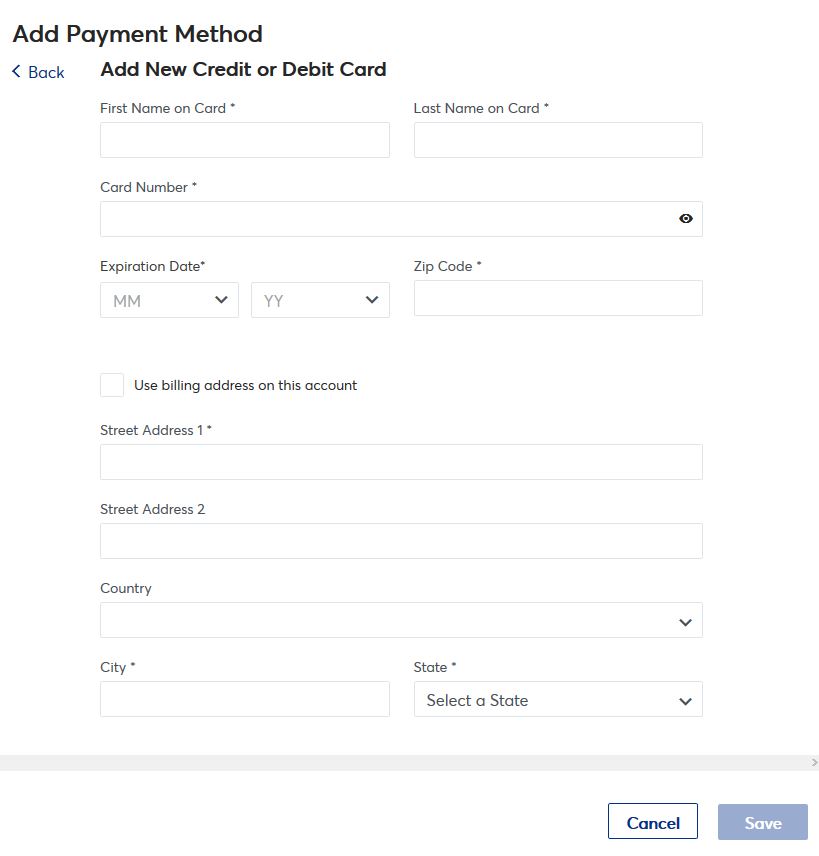This screenshot has width=819, height=856.
Task: Click the horizontal scrollbar right arrow
Action: pos(814,762)
